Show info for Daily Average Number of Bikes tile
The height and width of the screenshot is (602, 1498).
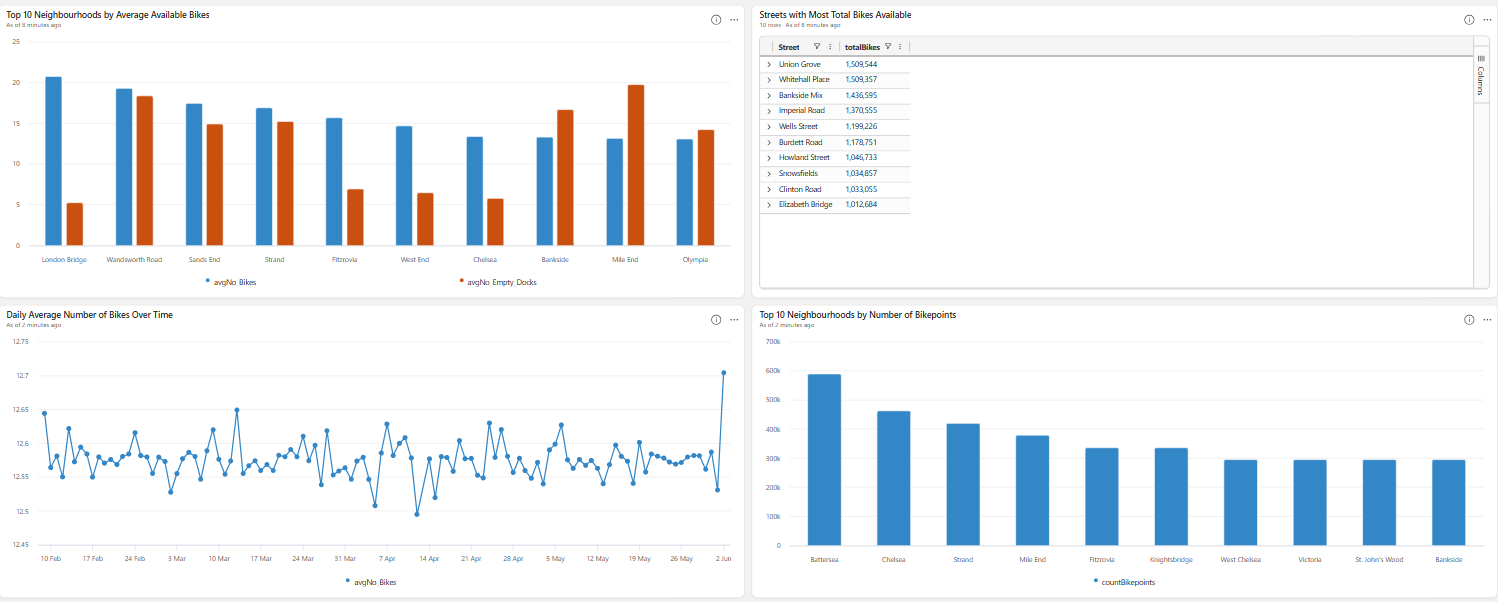point(716,320)
